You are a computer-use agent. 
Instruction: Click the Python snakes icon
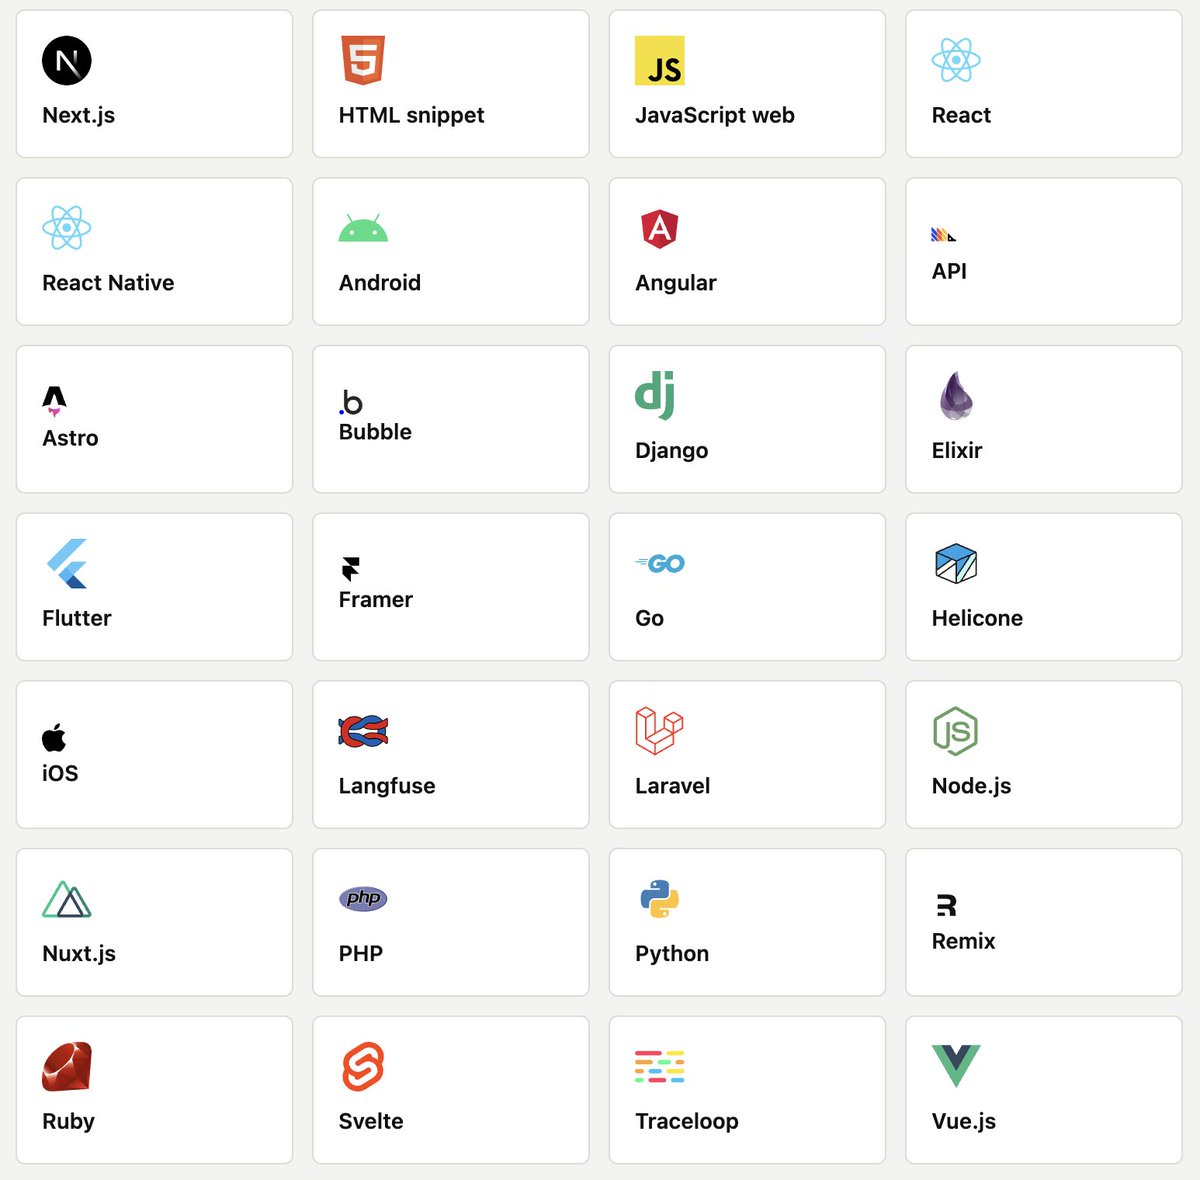pyautogui.click(x=660, y=899)
